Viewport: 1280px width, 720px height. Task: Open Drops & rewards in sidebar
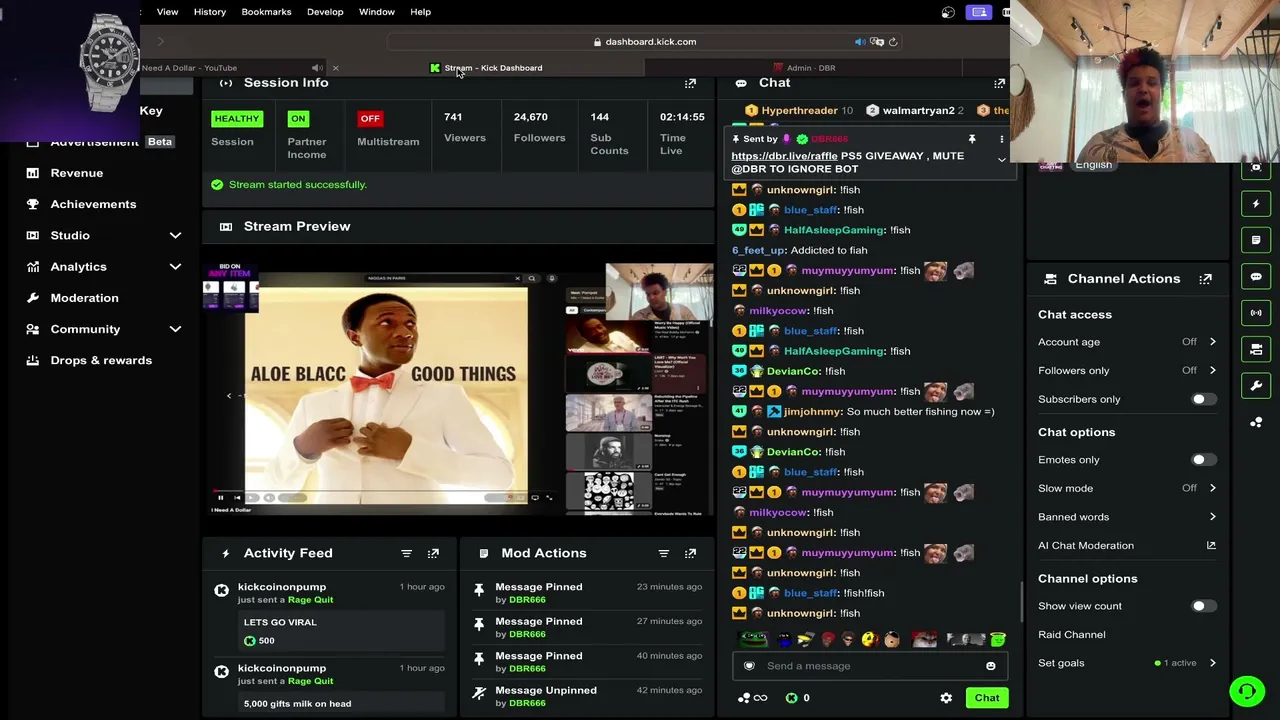[101, 360]
